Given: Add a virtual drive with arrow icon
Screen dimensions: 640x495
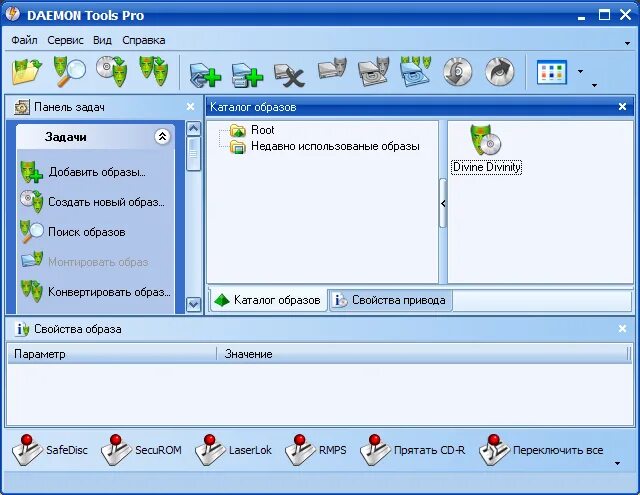Looking at the screenshot, I should click(205, 74).
